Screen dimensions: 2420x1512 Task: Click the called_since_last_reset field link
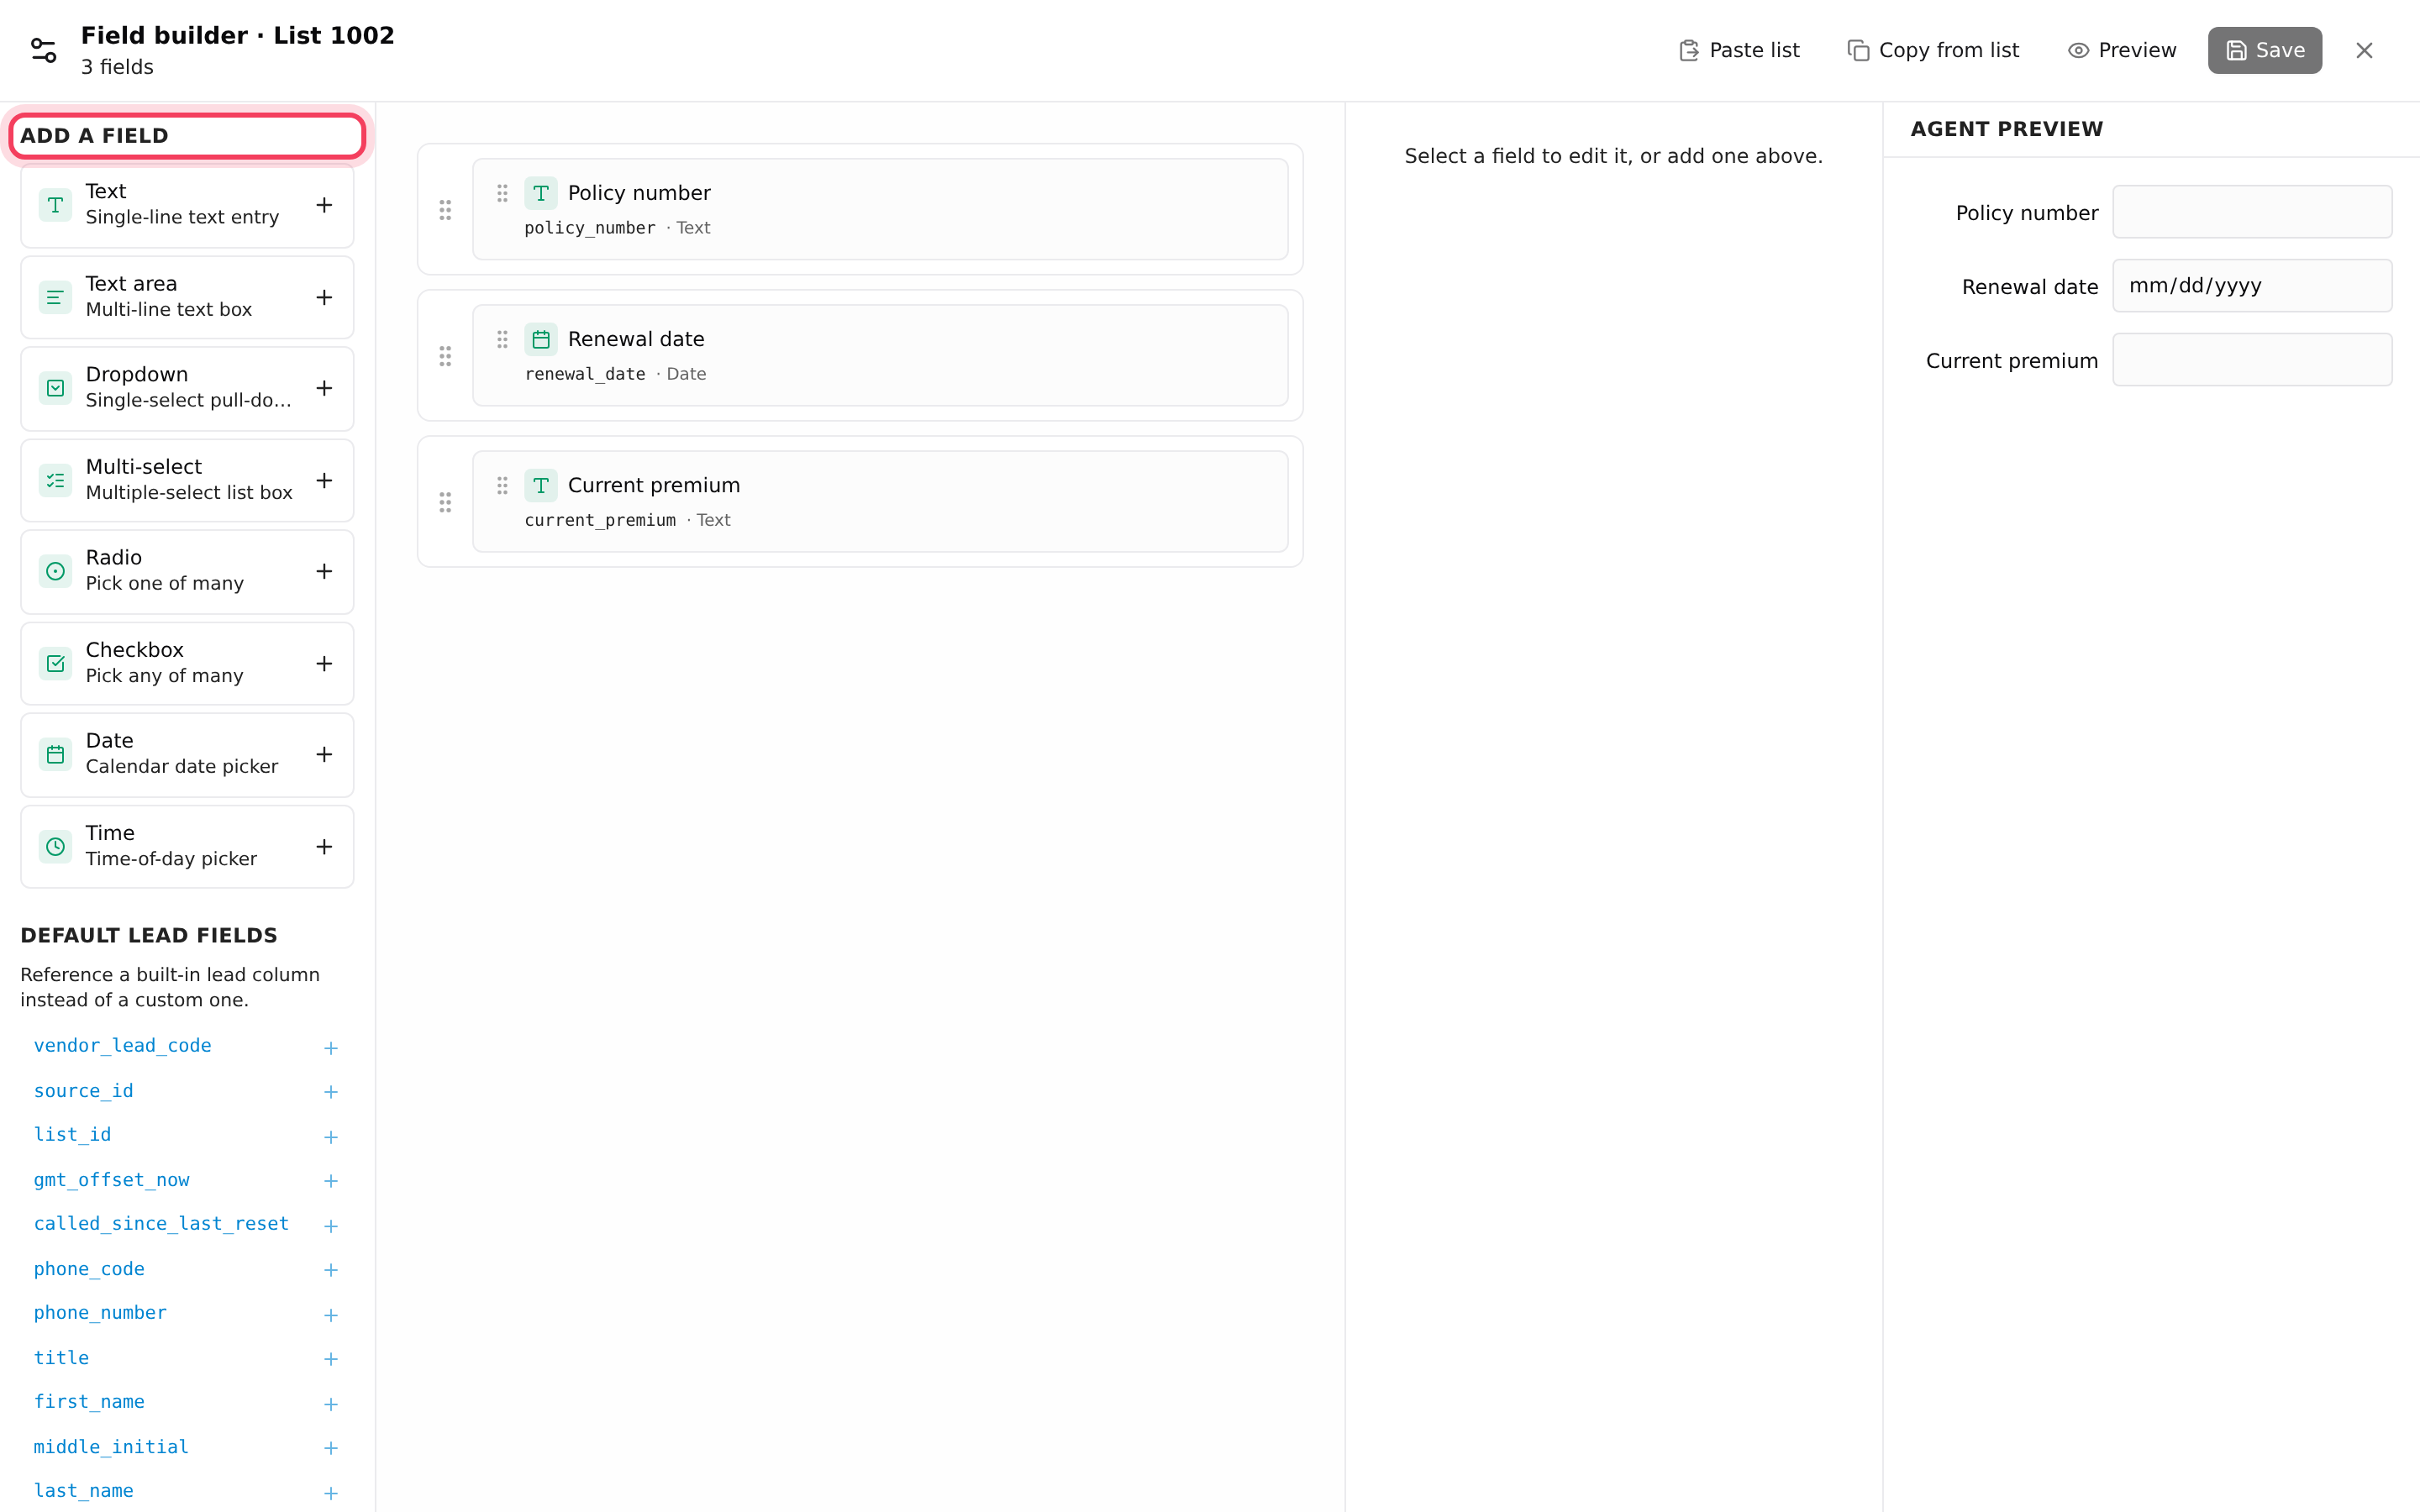[161, 1224]
